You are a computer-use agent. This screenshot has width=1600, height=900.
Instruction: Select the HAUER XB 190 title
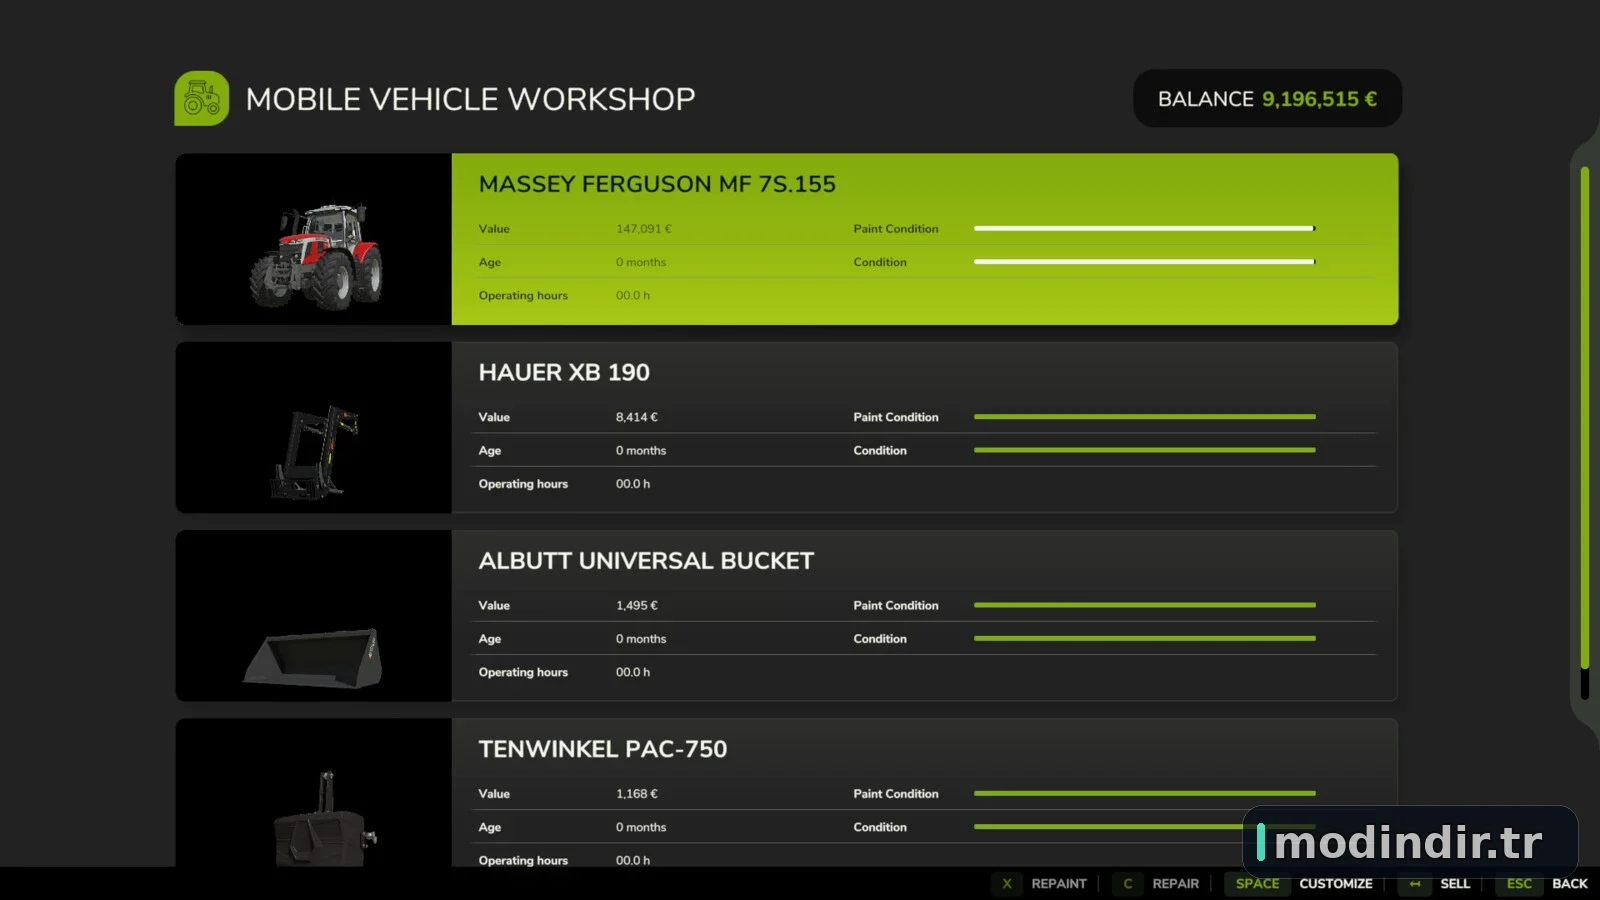(564, 372)
